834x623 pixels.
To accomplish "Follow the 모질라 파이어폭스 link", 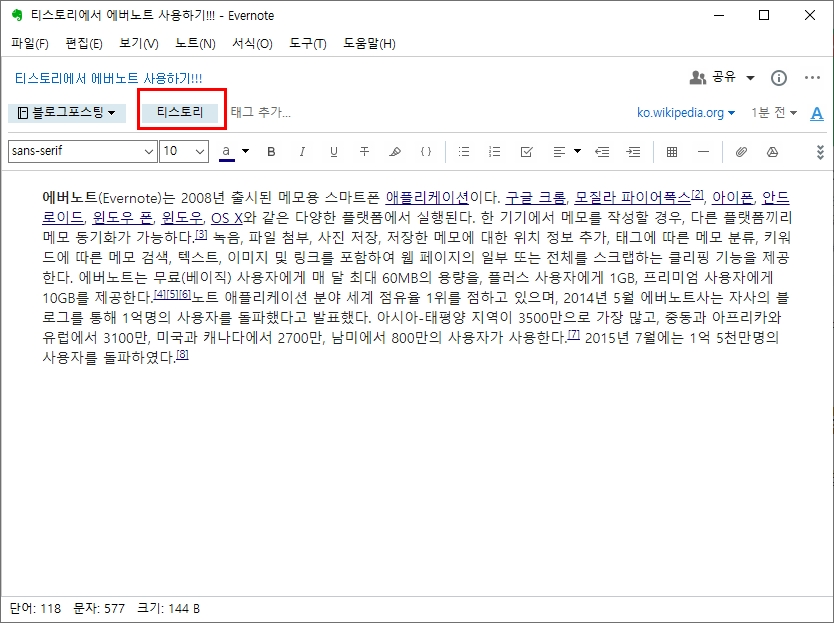I will pos(632,198).
